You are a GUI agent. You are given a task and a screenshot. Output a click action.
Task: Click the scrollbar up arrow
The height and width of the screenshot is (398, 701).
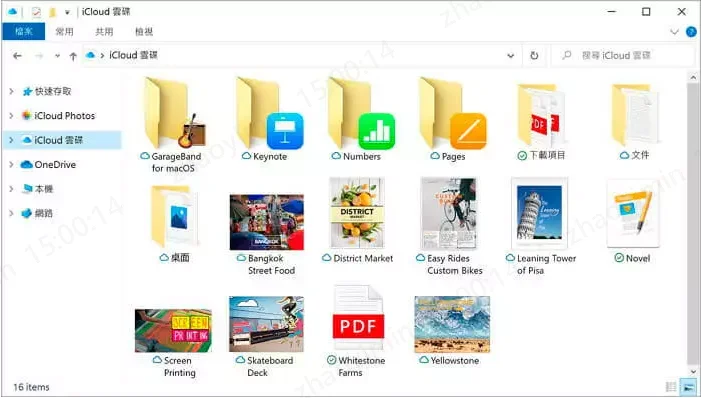(x=693, y=77)
